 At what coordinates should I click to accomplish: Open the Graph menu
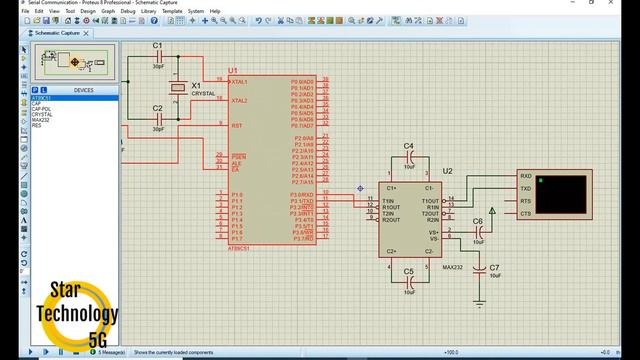pyautogui.click(x=108, y=11)
